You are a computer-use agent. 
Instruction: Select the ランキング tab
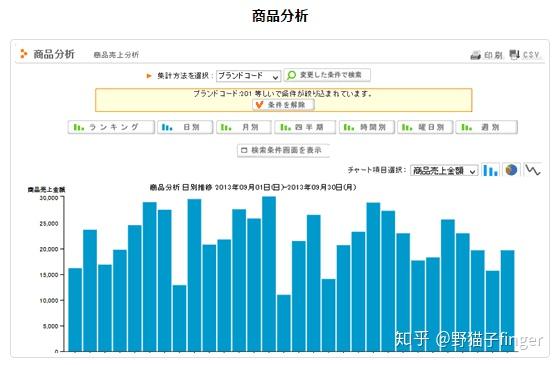(x=111, y=127)
